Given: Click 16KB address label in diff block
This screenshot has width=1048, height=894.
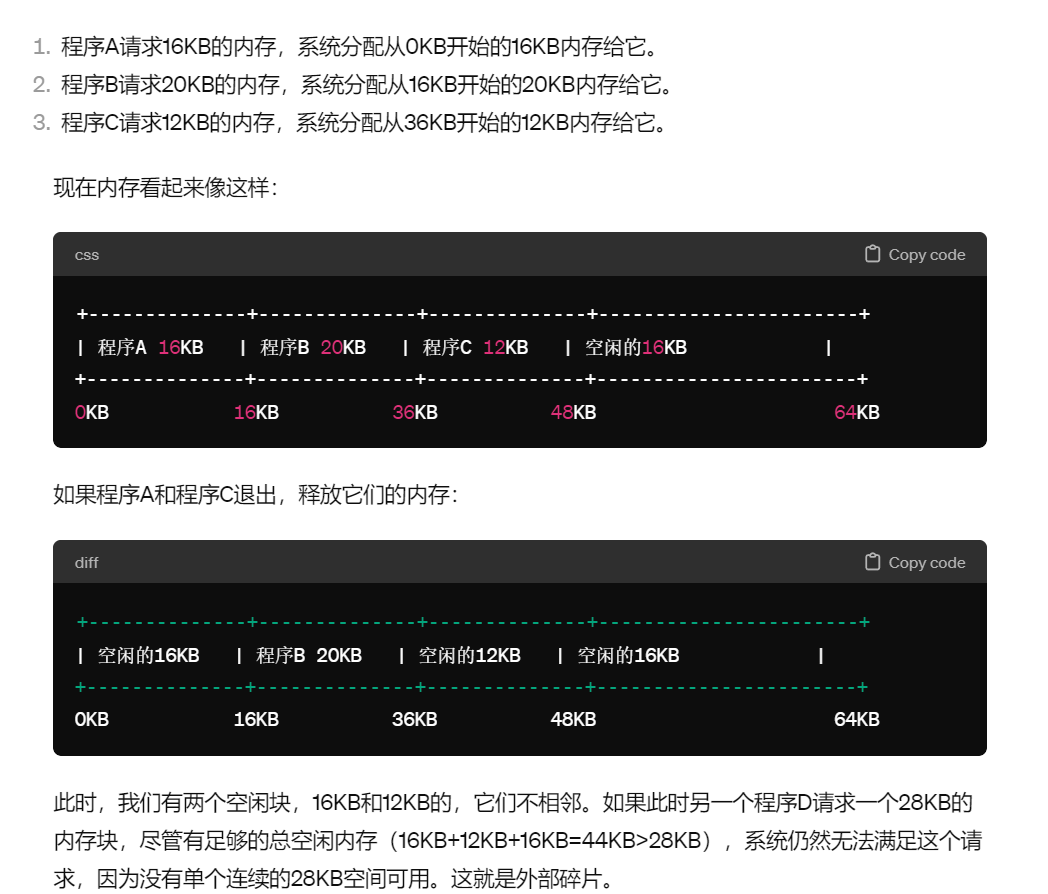Looking at the screenshot, I should click(x=256, y=720).
